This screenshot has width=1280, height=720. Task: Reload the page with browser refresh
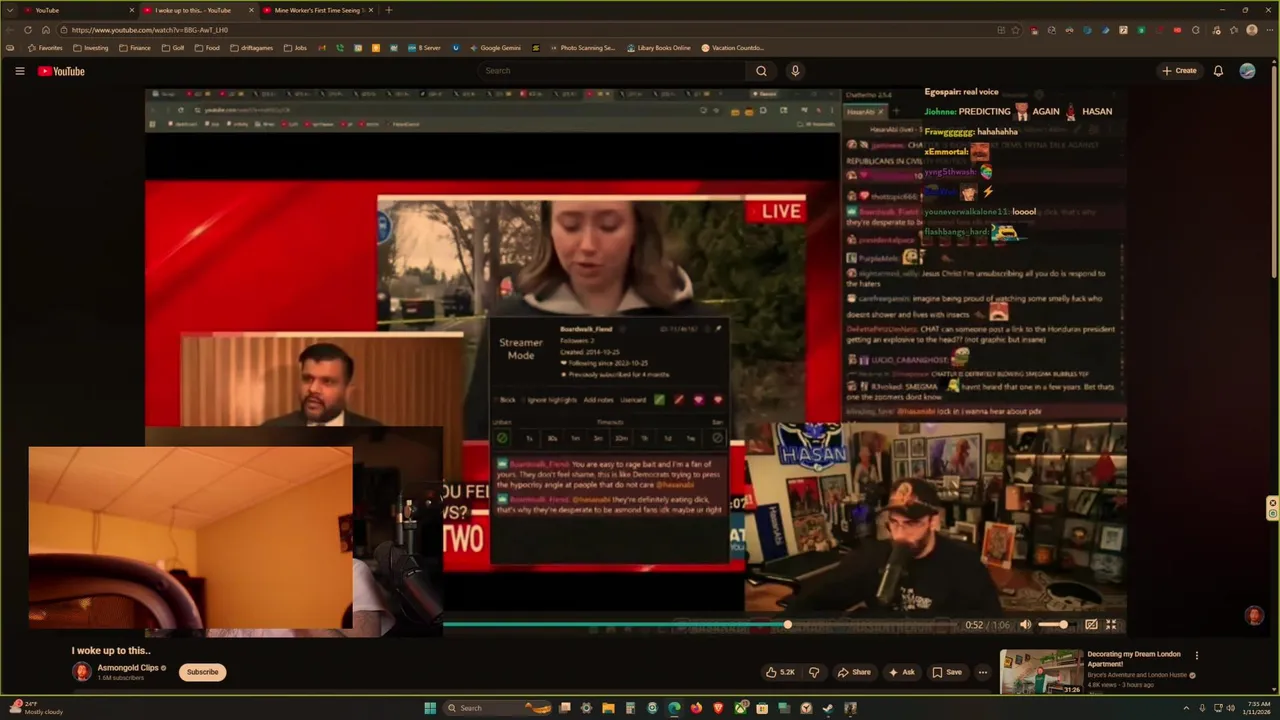point(28,30)
